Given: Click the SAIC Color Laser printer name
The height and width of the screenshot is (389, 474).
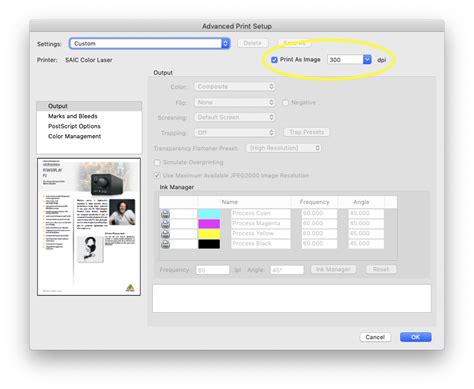Looking at the screenshot, I should [x=89, y=60].
